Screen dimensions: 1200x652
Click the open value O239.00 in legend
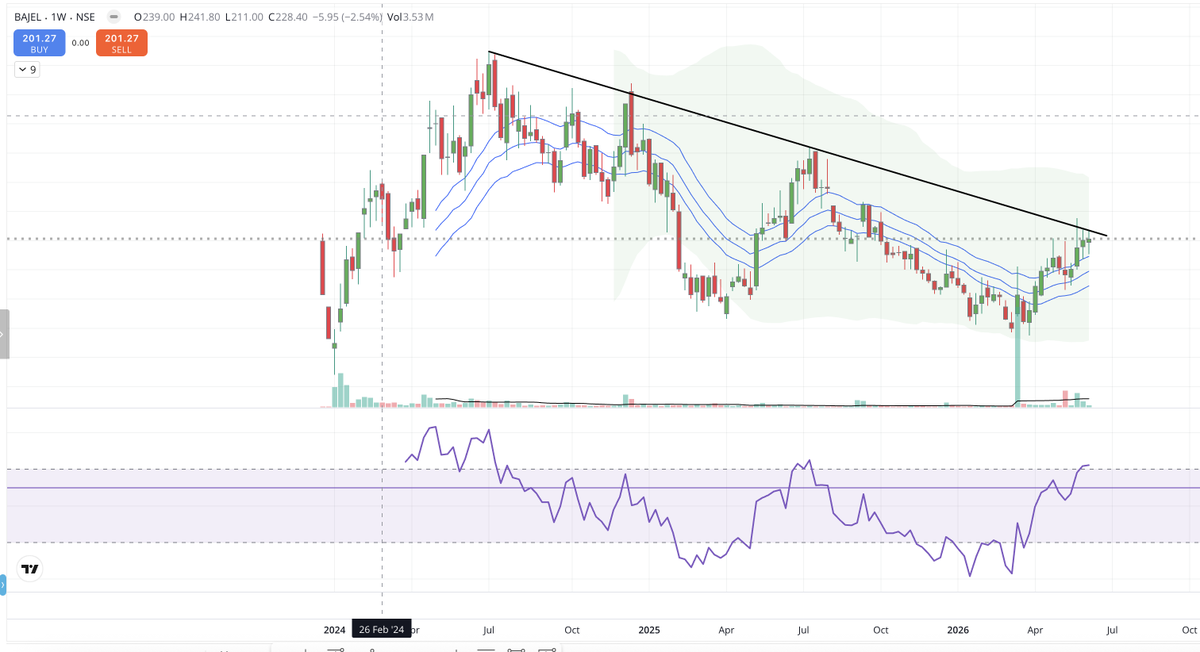[x=153, y=17]
